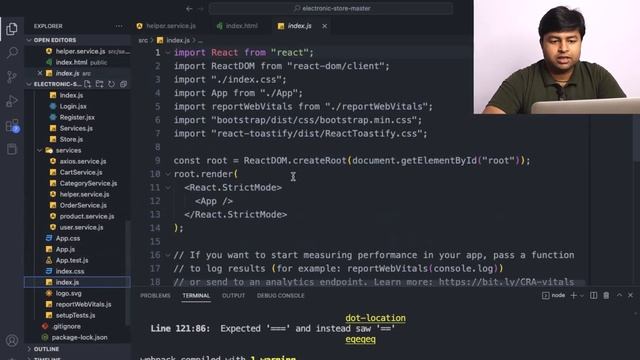The width and height of the screenshot is (640, 360).
Task: Collapse all folders in explorer
Action: click(123, 84)
